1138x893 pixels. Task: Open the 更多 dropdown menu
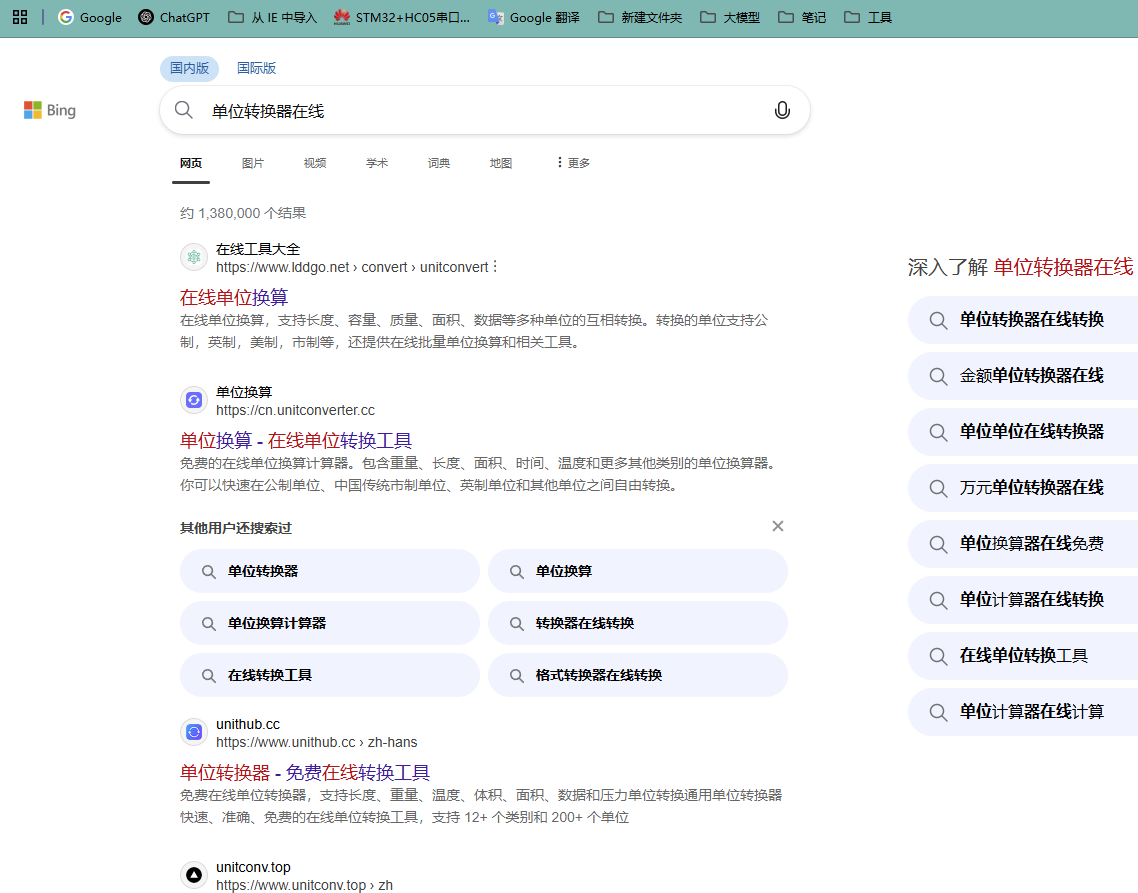pyautogui.click(x=571, y=162)
